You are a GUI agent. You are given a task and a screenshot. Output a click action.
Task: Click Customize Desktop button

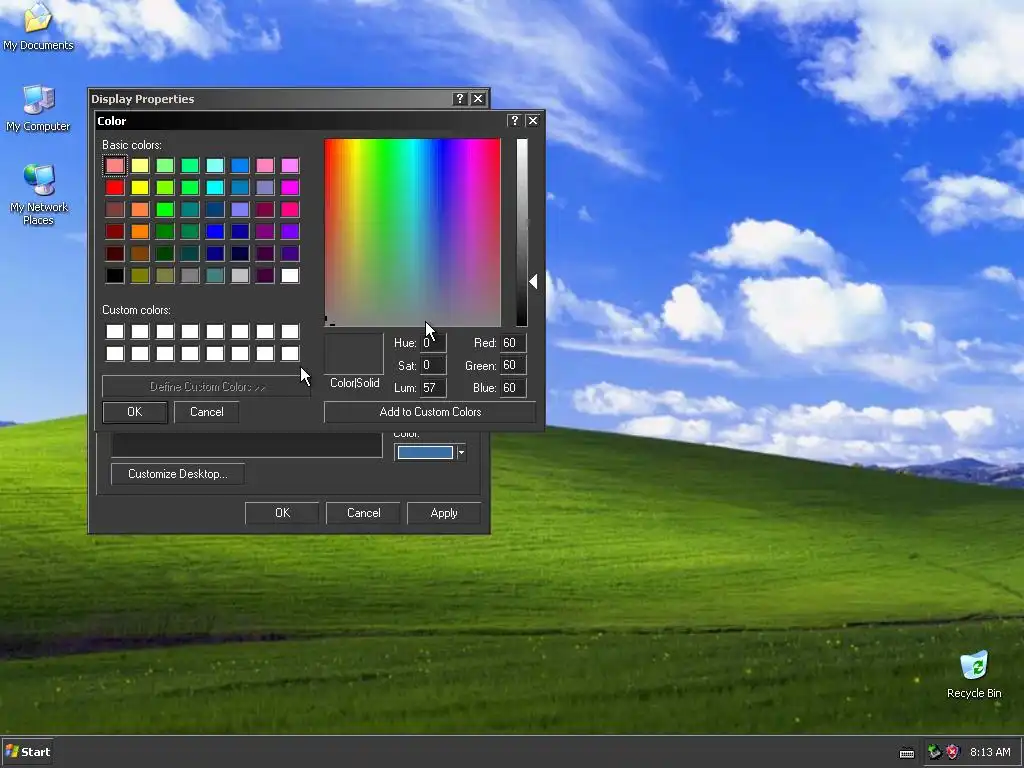point(178,474)
